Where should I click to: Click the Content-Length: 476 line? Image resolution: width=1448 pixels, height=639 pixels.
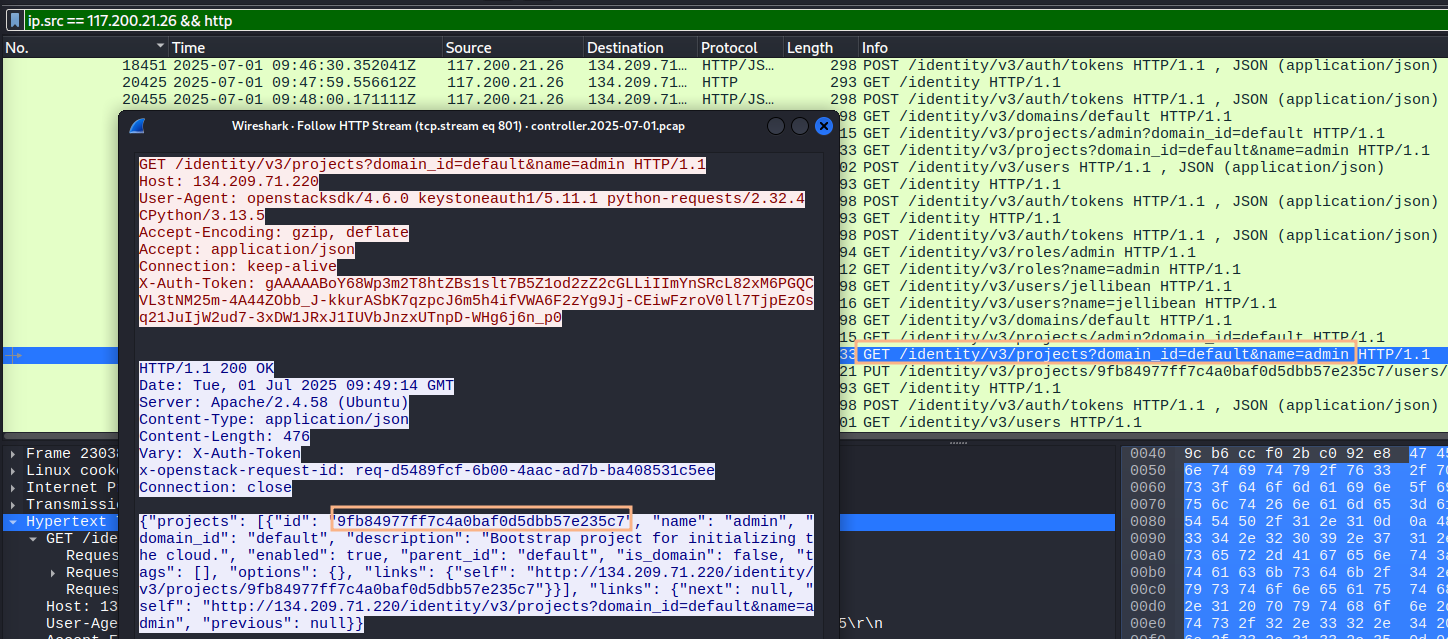click(224, 436)
